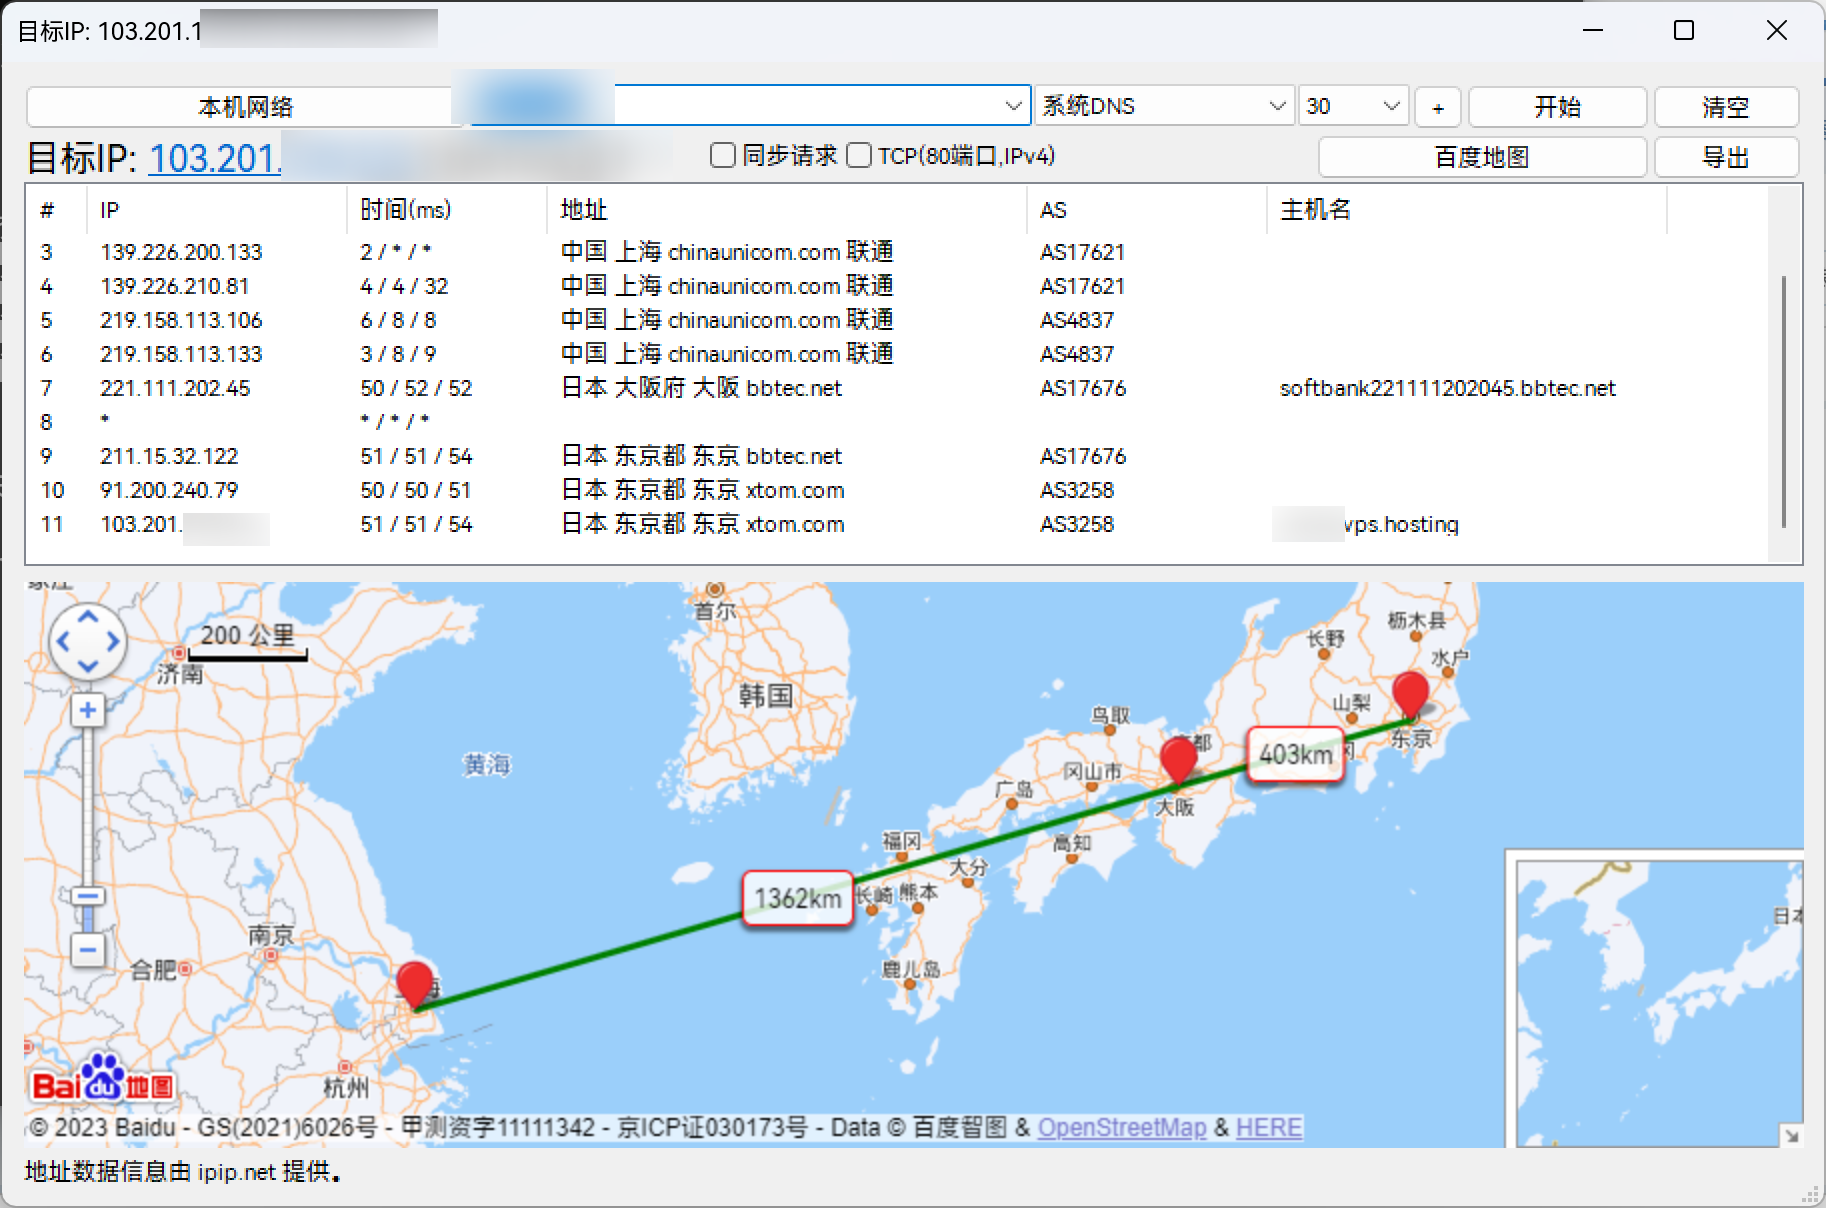Click the map zoom out minus button
The height and width of the screenshot is (1208, 1826).
click(88, 949)
